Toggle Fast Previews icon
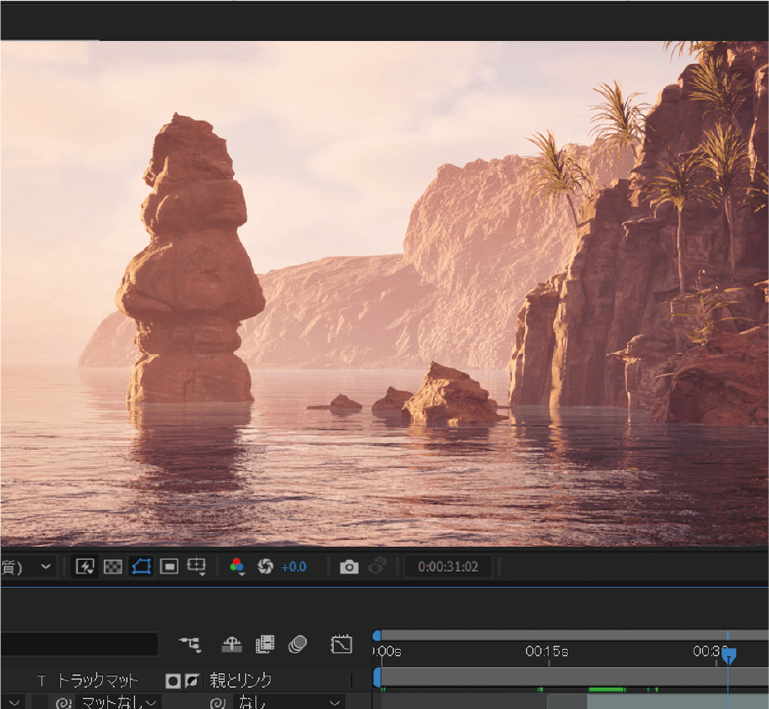Image resolution: width=769 pixels, height=709 pixels. click(x=85, y=567)
